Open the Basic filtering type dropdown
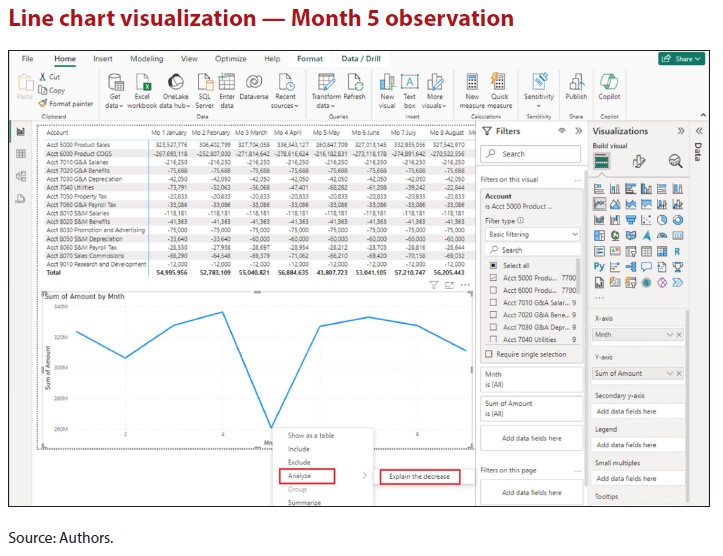Image resolution: width=723 pixels, height=556 pixels. [x=530, y=234]
